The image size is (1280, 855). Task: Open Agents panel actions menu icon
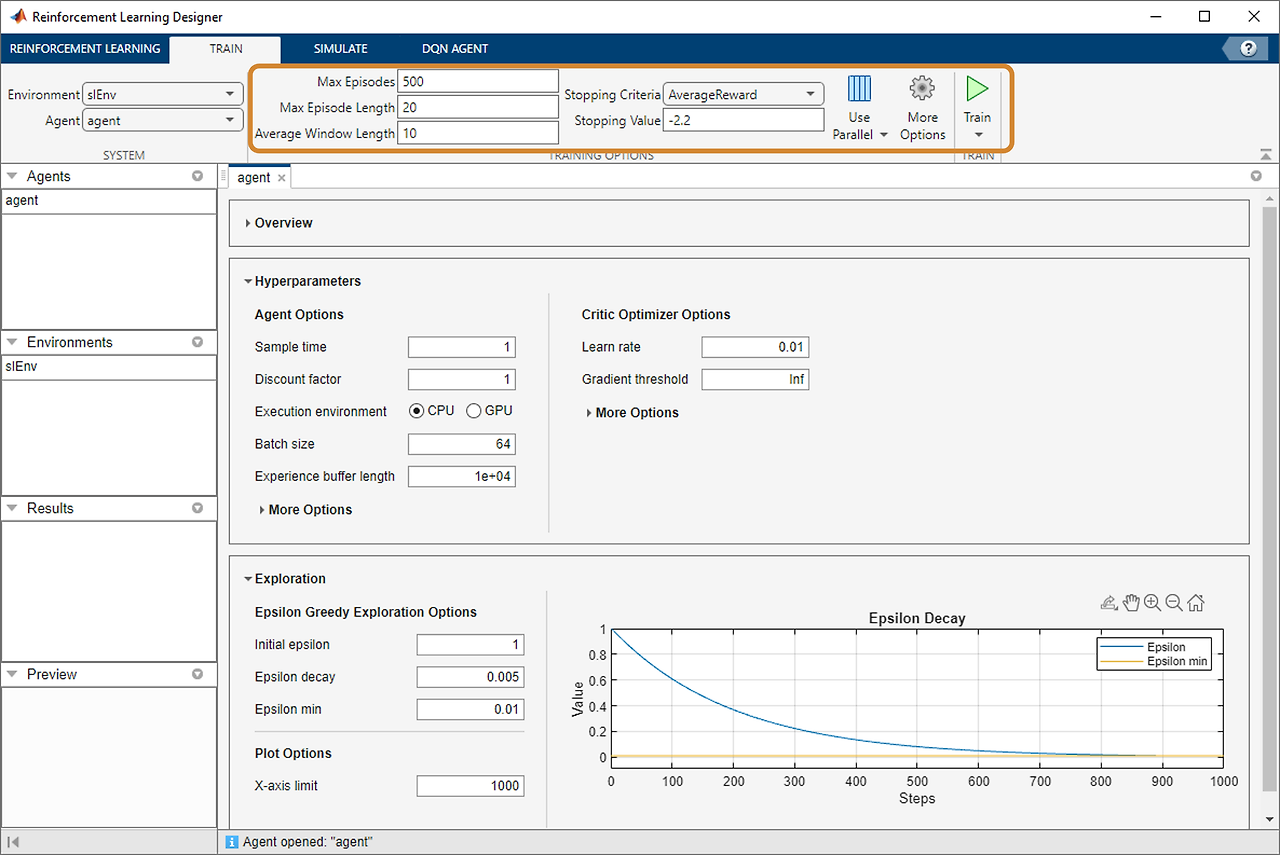(197, 176)
